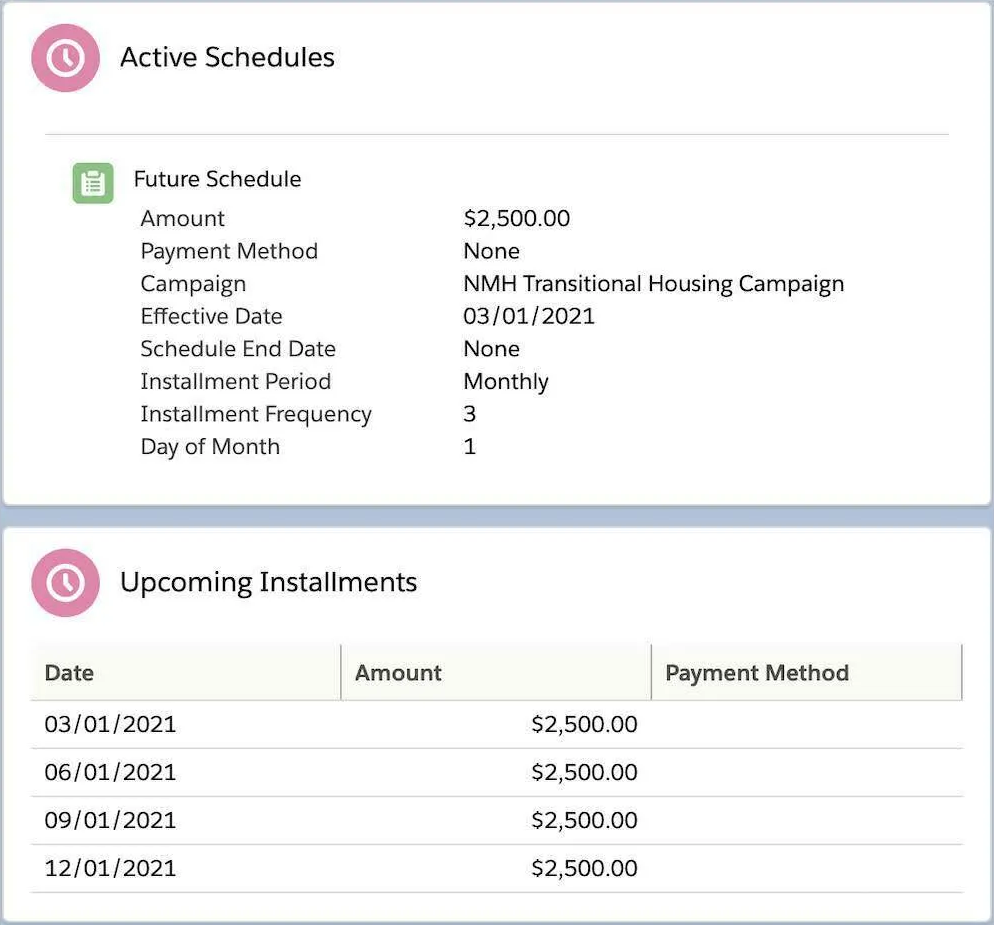Click the Amount column header
This screenshot has width=994, height=925.
tap(398, 673)
